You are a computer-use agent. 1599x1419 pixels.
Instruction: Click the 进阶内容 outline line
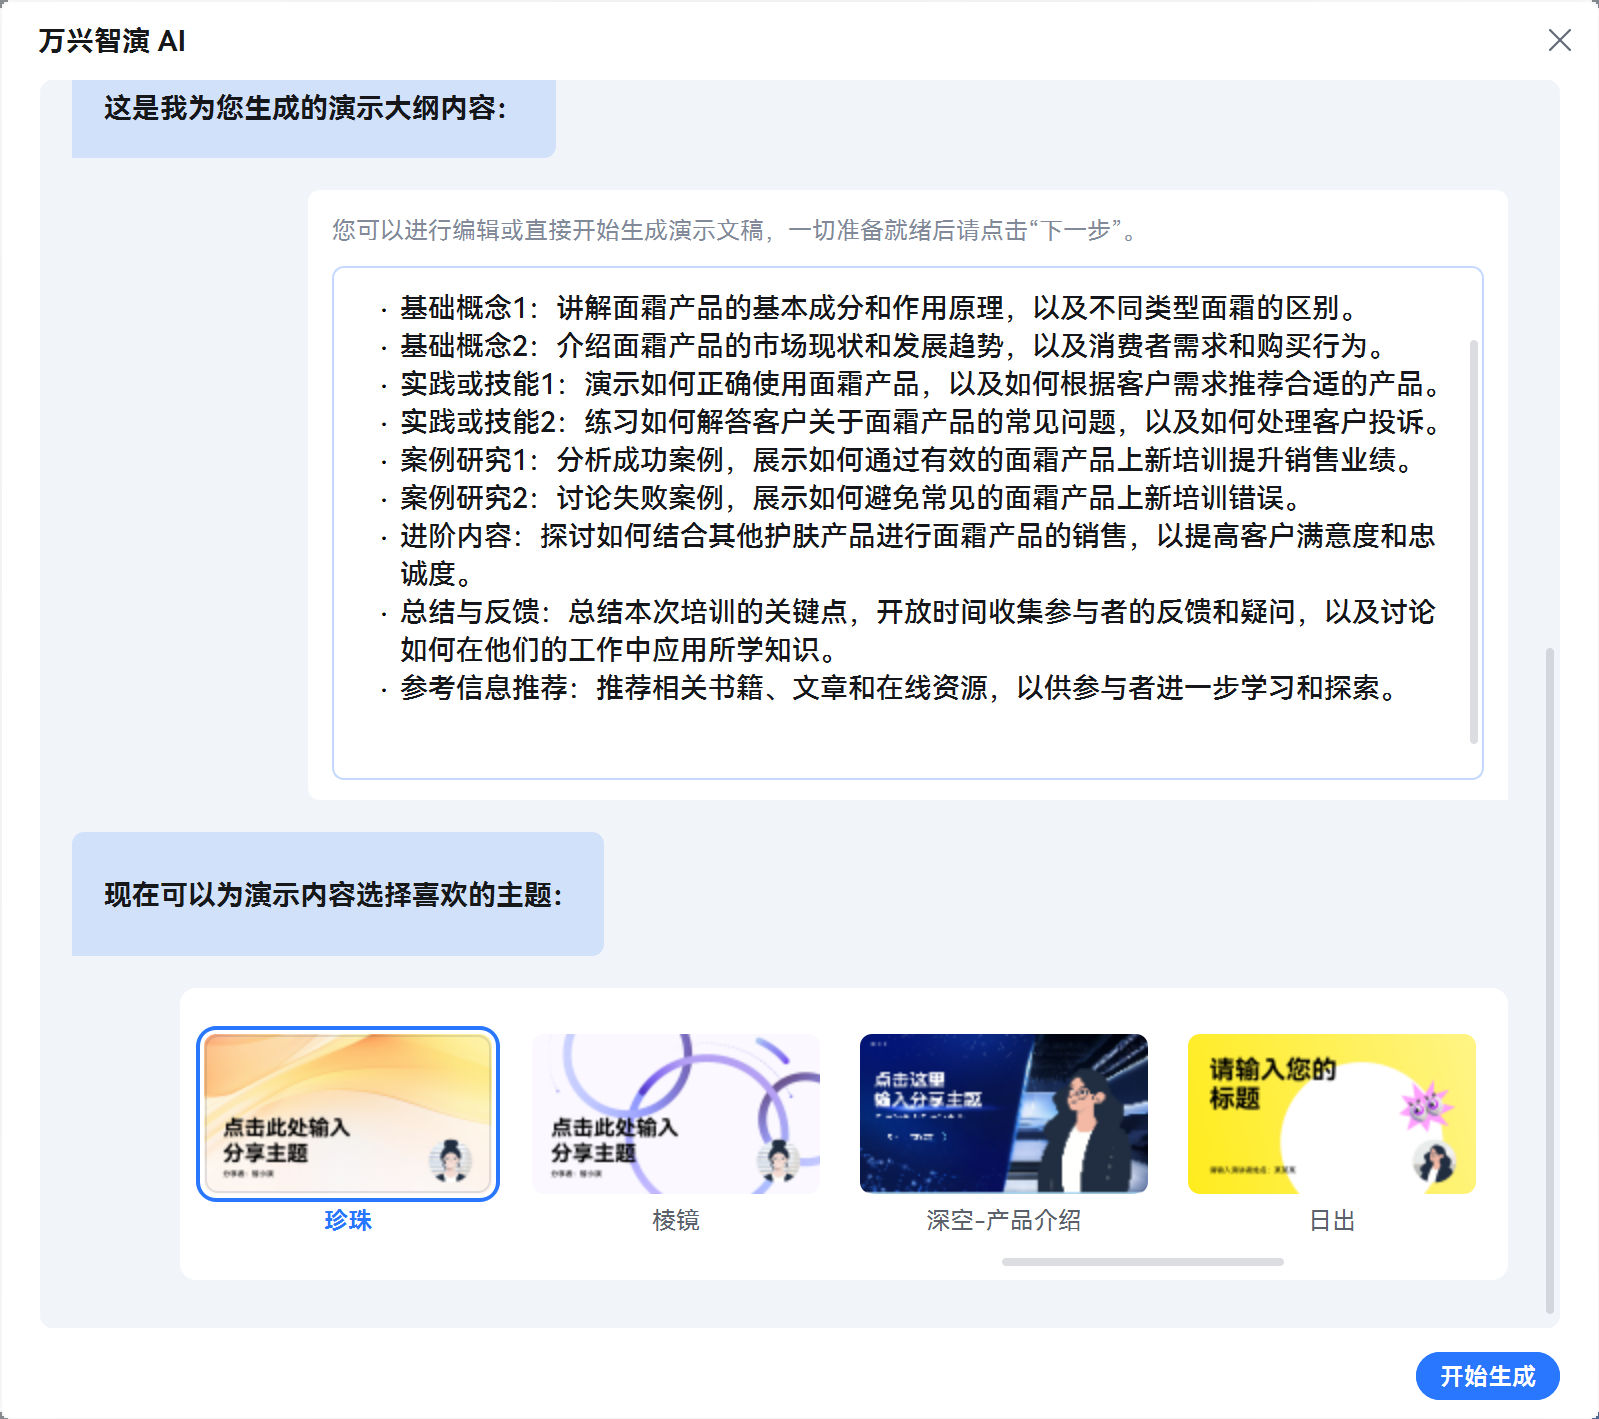pyautogui.click(x=918, y=554)
